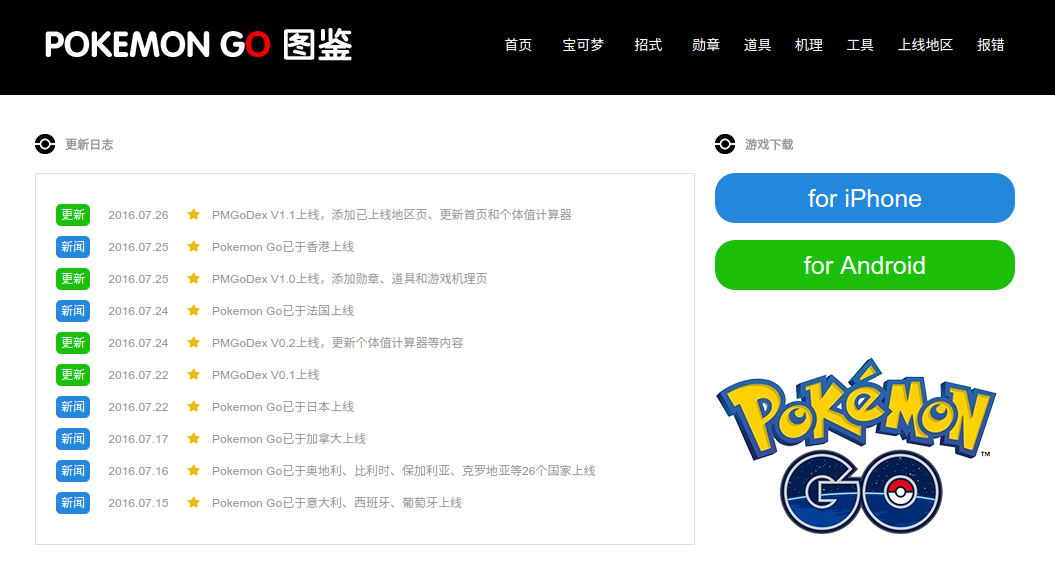Click the 新闻 badge on 意大利 row
The height and width of the screenshot is (587, 1055).
pyautogui.click(x=73, y=503)
